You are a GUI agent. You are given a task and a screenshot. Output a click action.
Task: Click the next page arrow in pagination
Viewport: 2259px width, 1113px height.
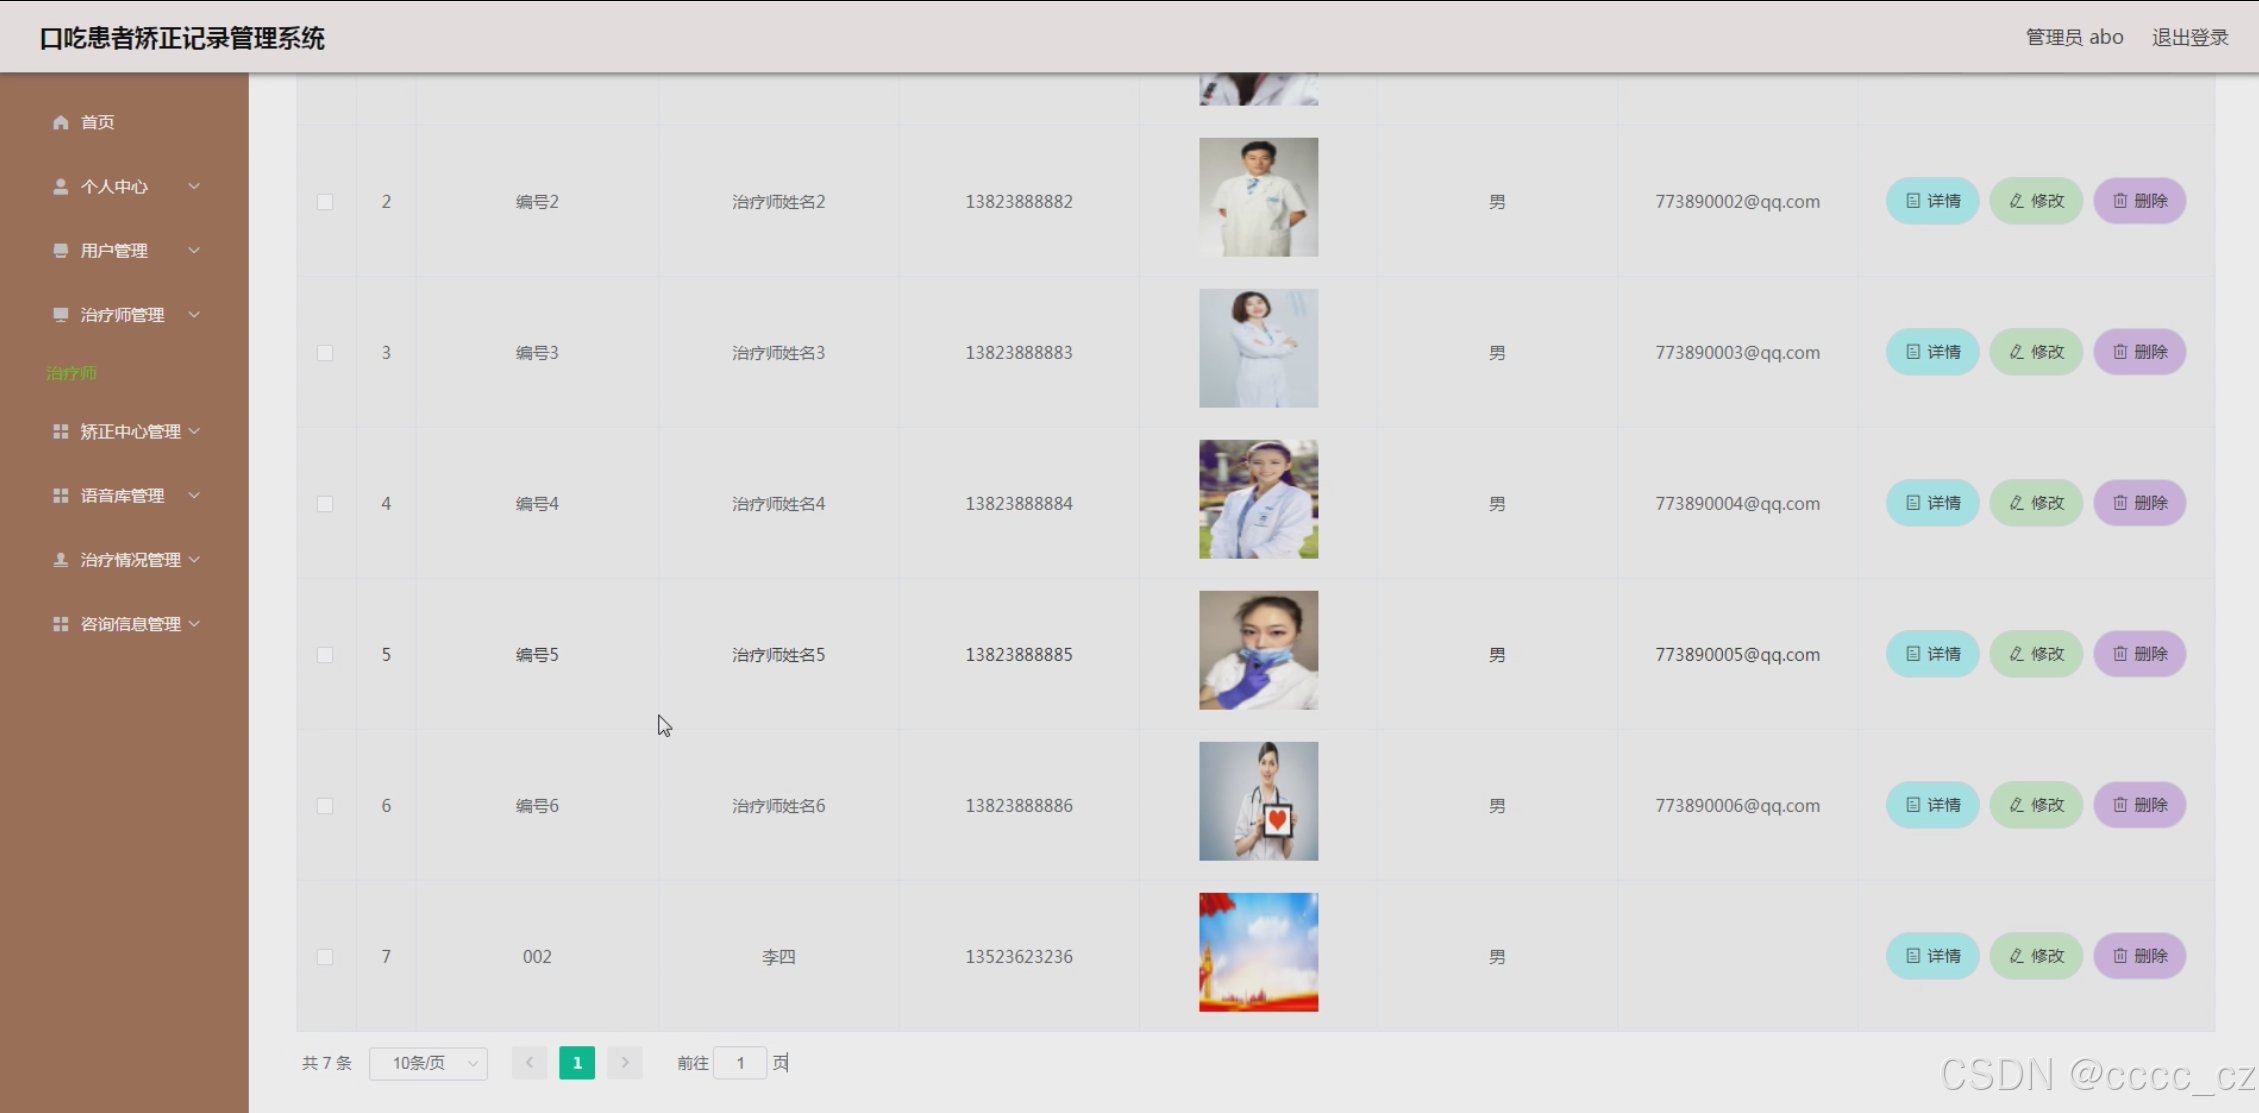click(625, 1063)
